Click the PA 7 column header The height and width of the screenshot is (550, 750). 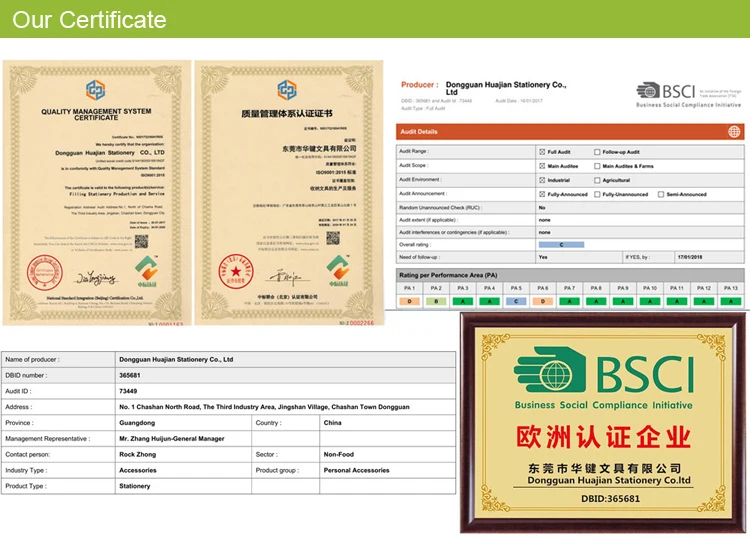(x=569, y=288)
